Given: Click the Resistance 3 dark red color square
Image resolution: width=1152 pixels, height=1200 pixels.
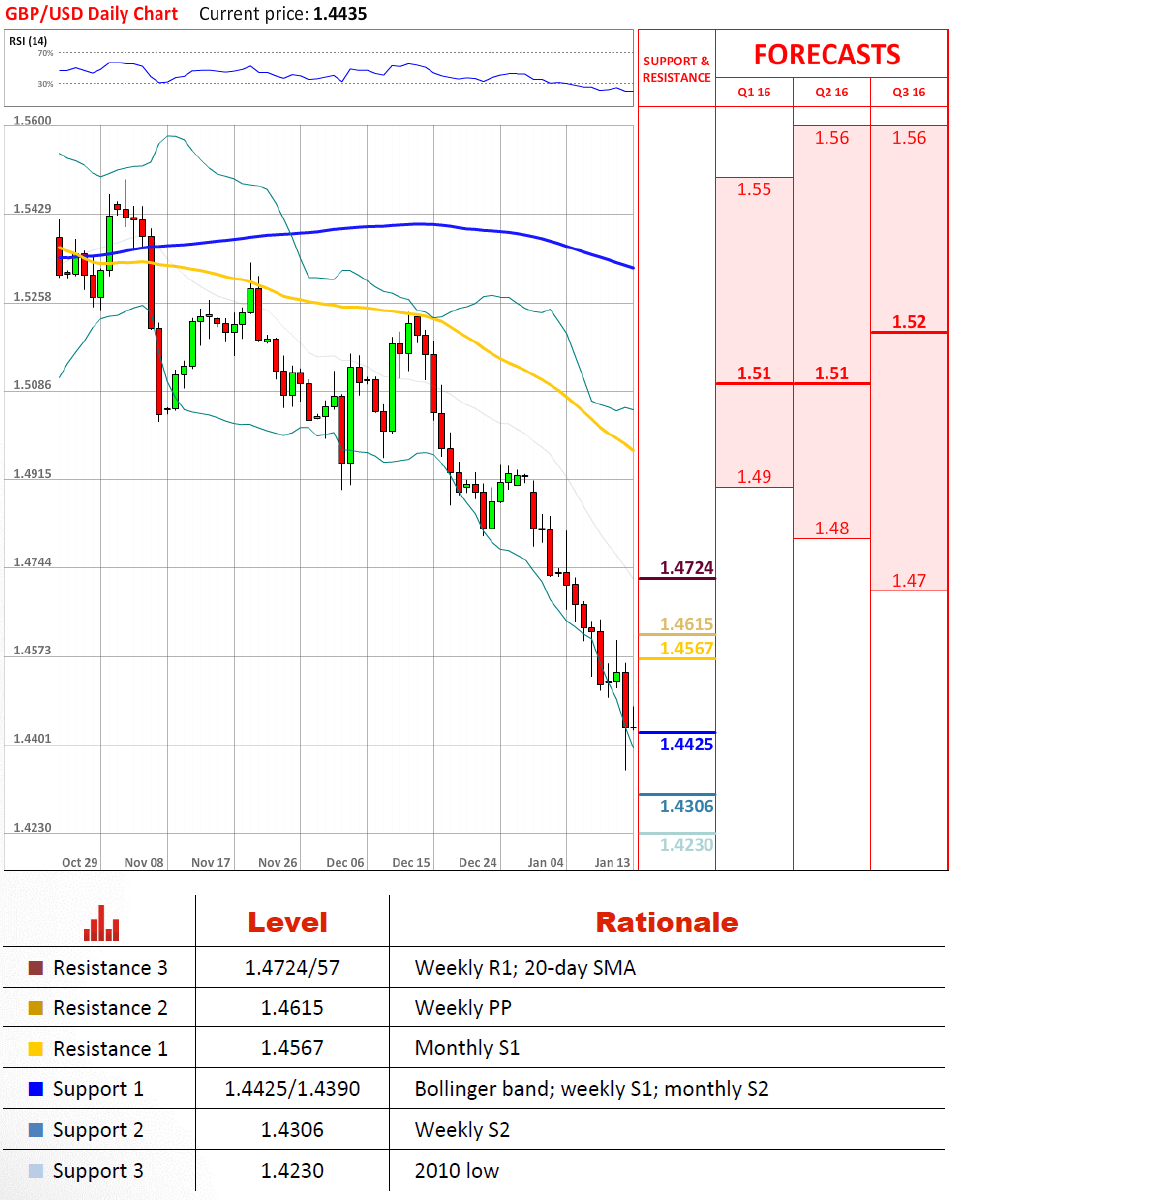Looking at the screenshot, I should (x=36, y=968).
